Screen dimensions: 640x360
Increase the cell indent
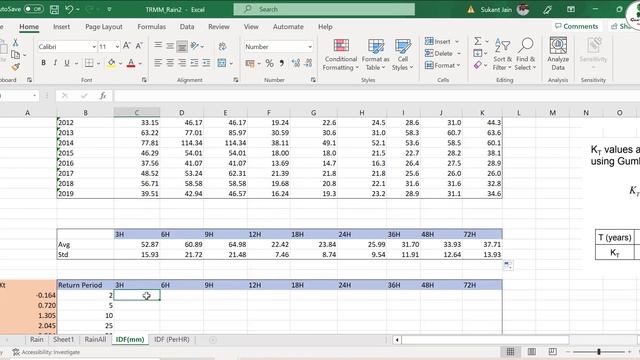click(x=206, y=63)
